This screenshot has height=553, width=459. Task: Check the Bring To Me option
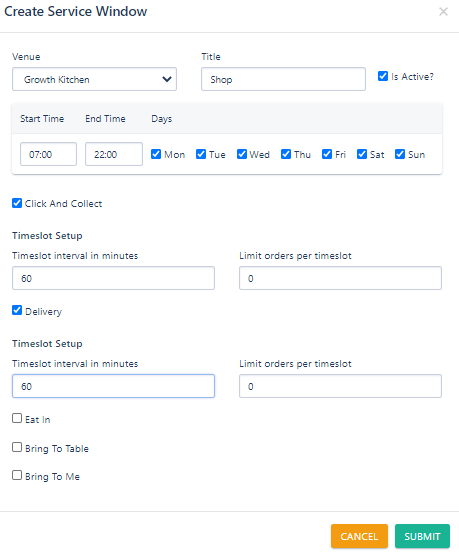(17, 475)
